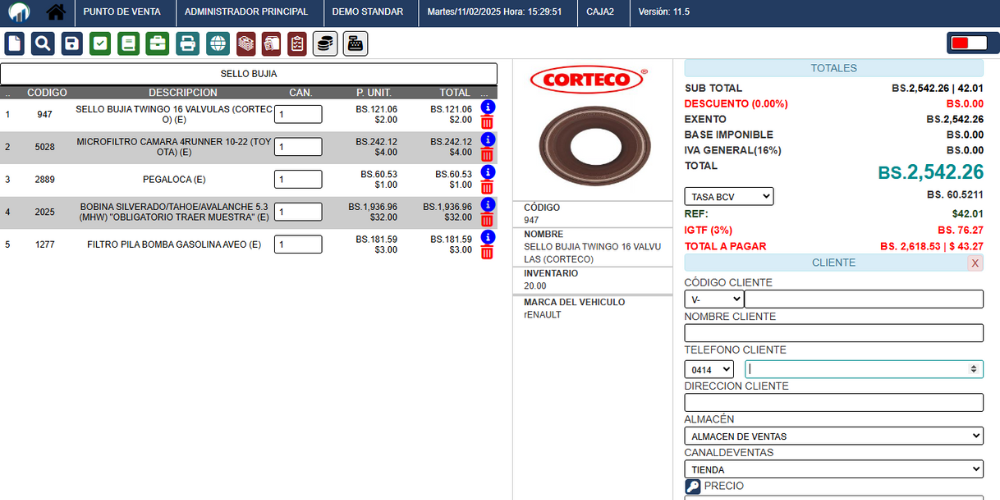Edit quantity for PEGALOCA
1000x500 pixels.
(x=298, y=179)
